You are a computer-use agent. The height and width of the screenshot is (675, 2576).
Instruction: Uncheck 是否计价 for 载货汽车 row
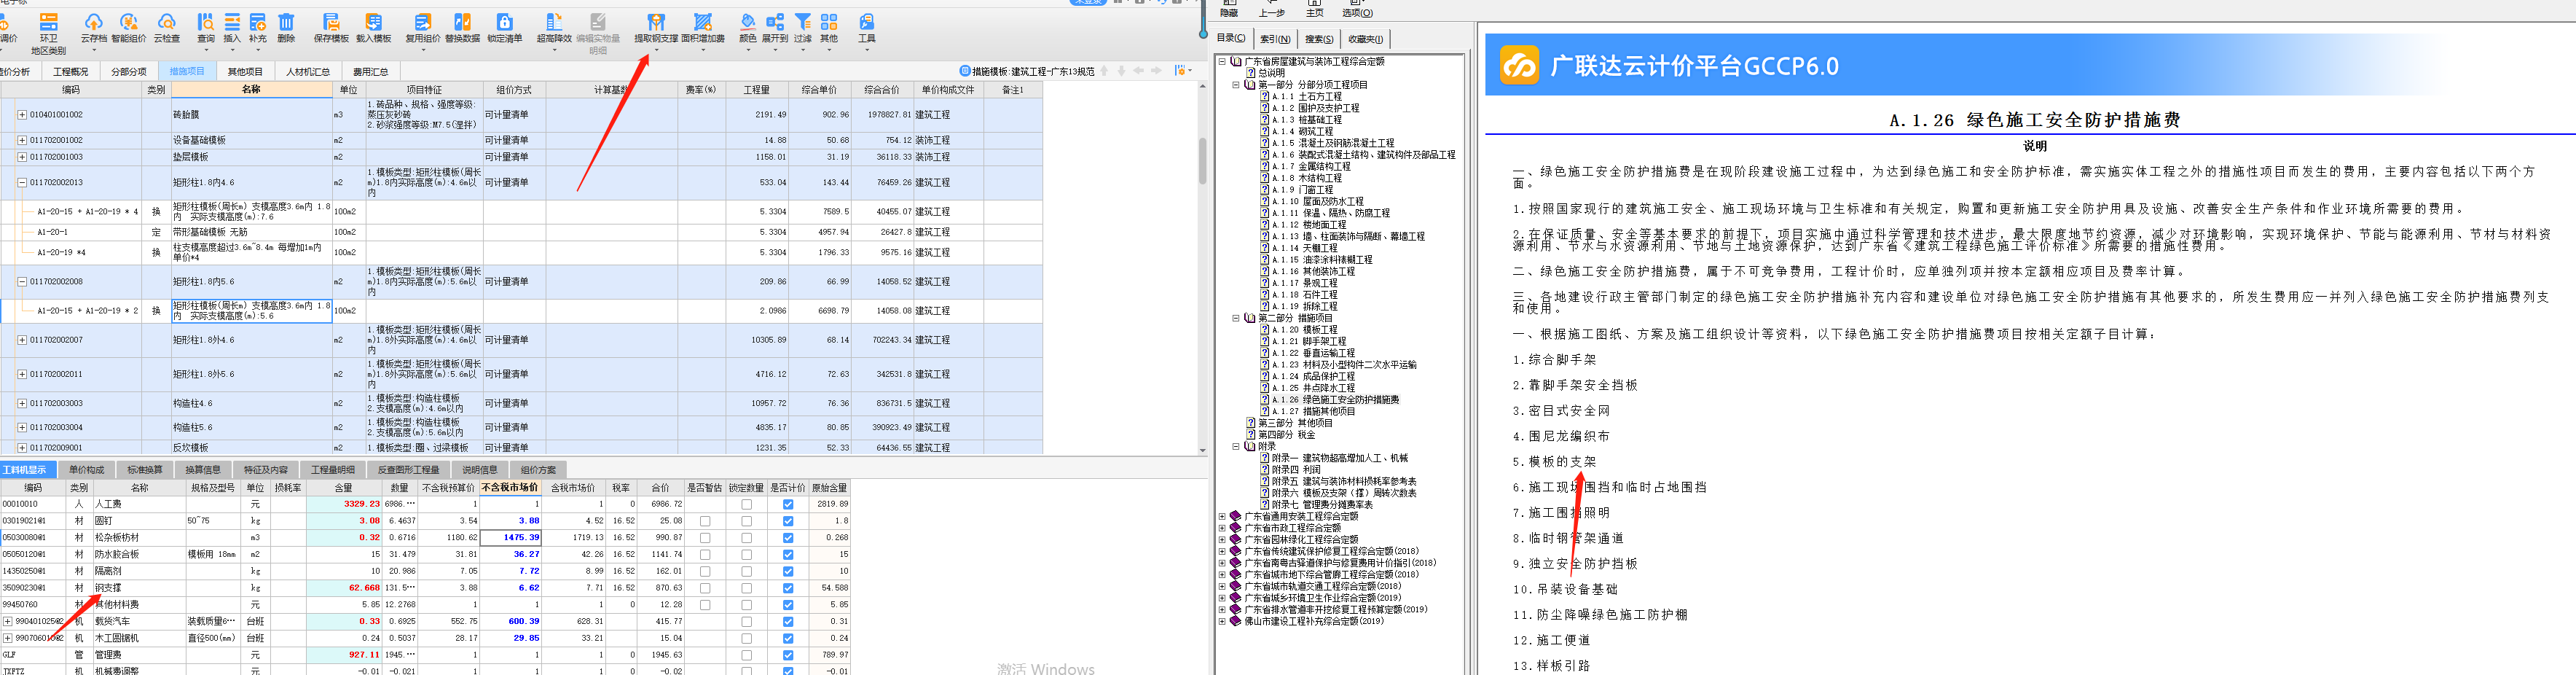(x=788, y=621)
